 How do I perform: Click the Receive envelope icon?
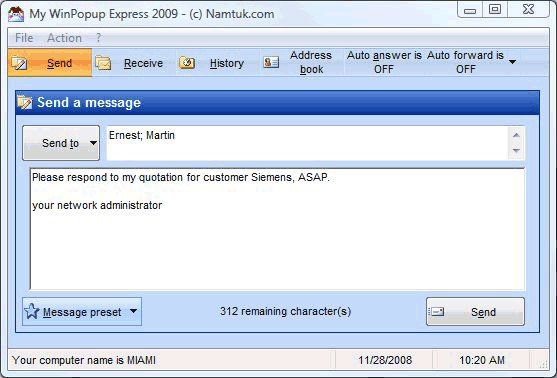point(103,63)
